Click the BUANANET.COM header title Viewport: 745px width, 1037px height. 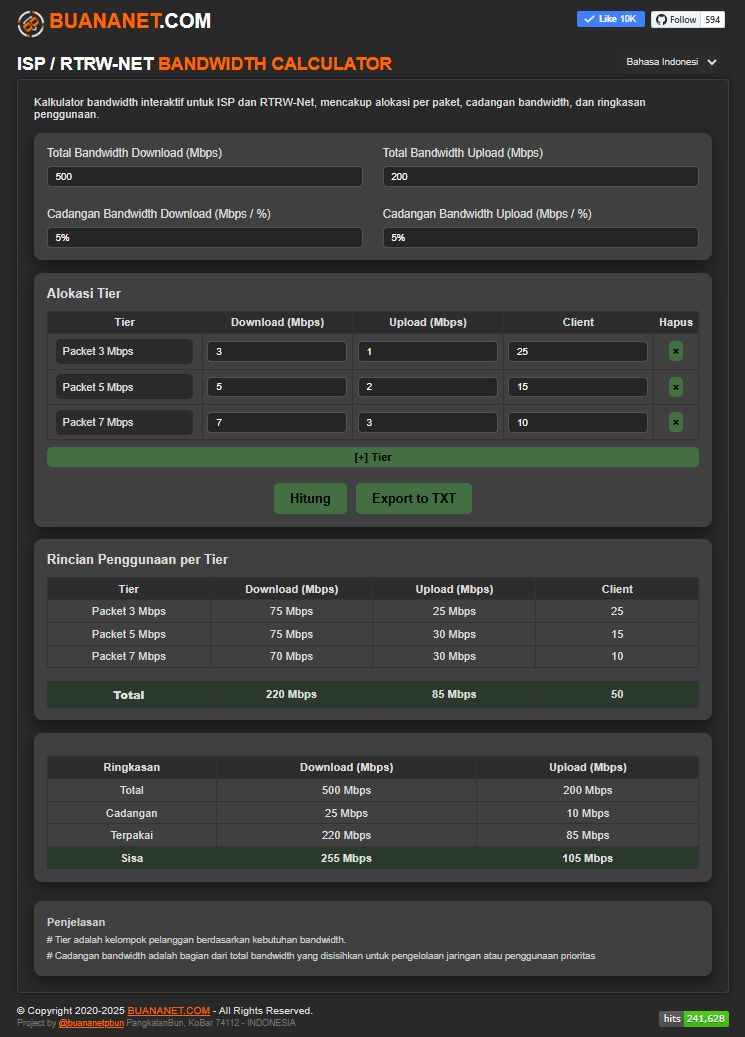pos(130,21)
